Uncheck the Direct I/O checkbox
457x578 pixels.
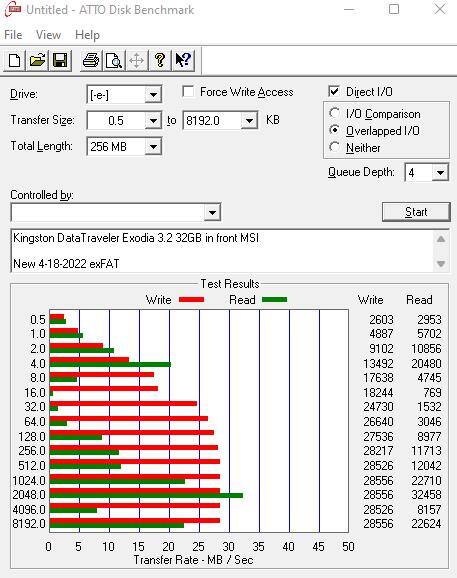click(334, 91)
